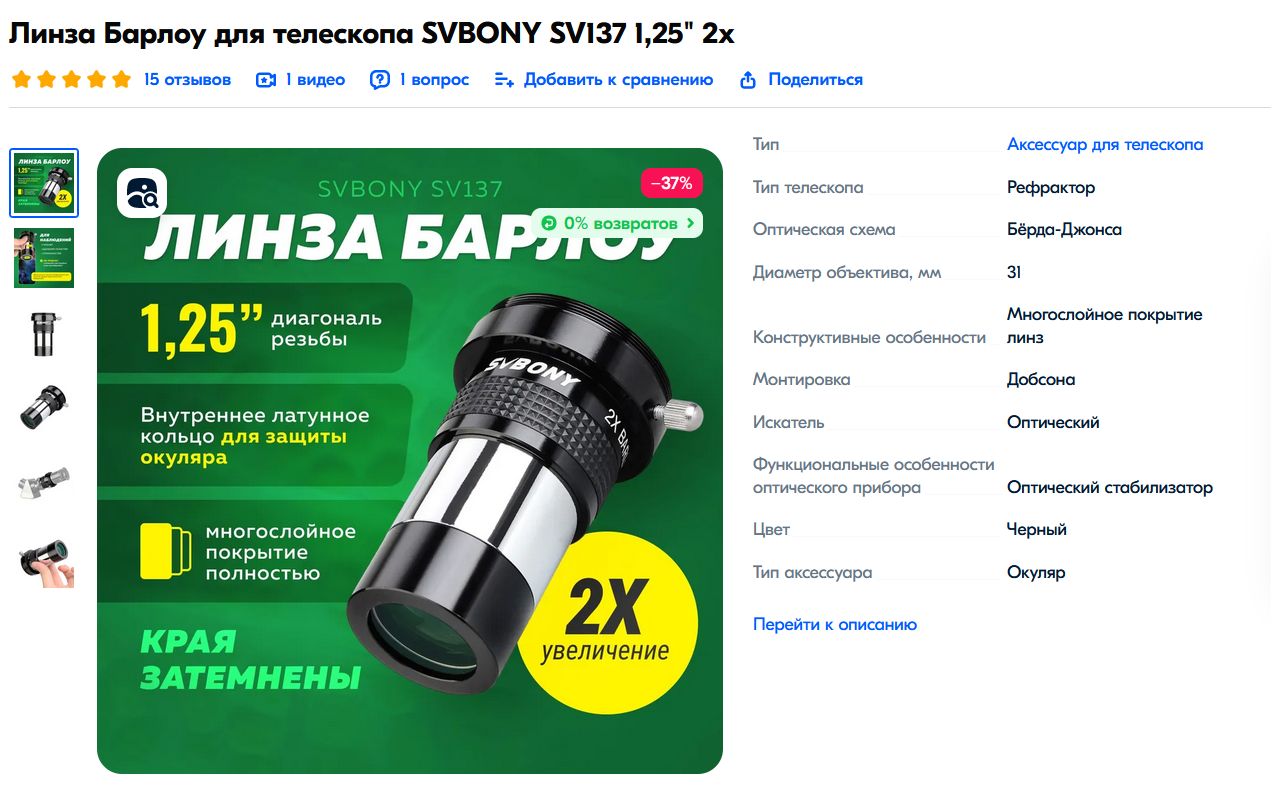1271x802 pixels.
Task: Open the video camera icon near '1 видео'
Action: tap(266, 80)
